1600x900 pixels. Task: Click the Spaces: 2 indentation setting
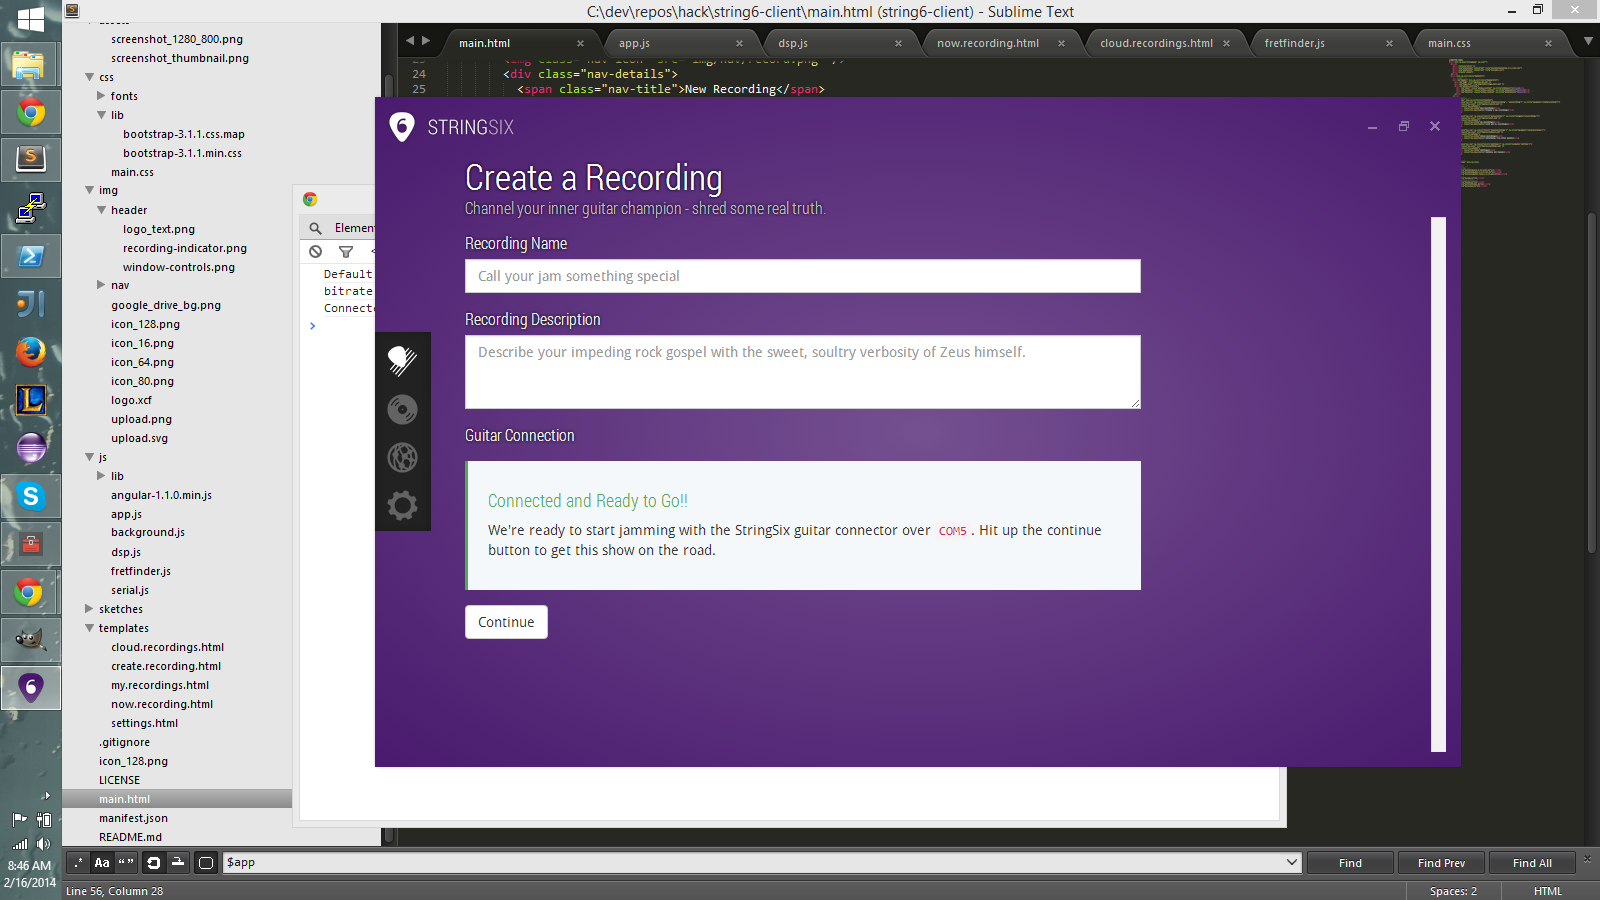coord(1453,891)
